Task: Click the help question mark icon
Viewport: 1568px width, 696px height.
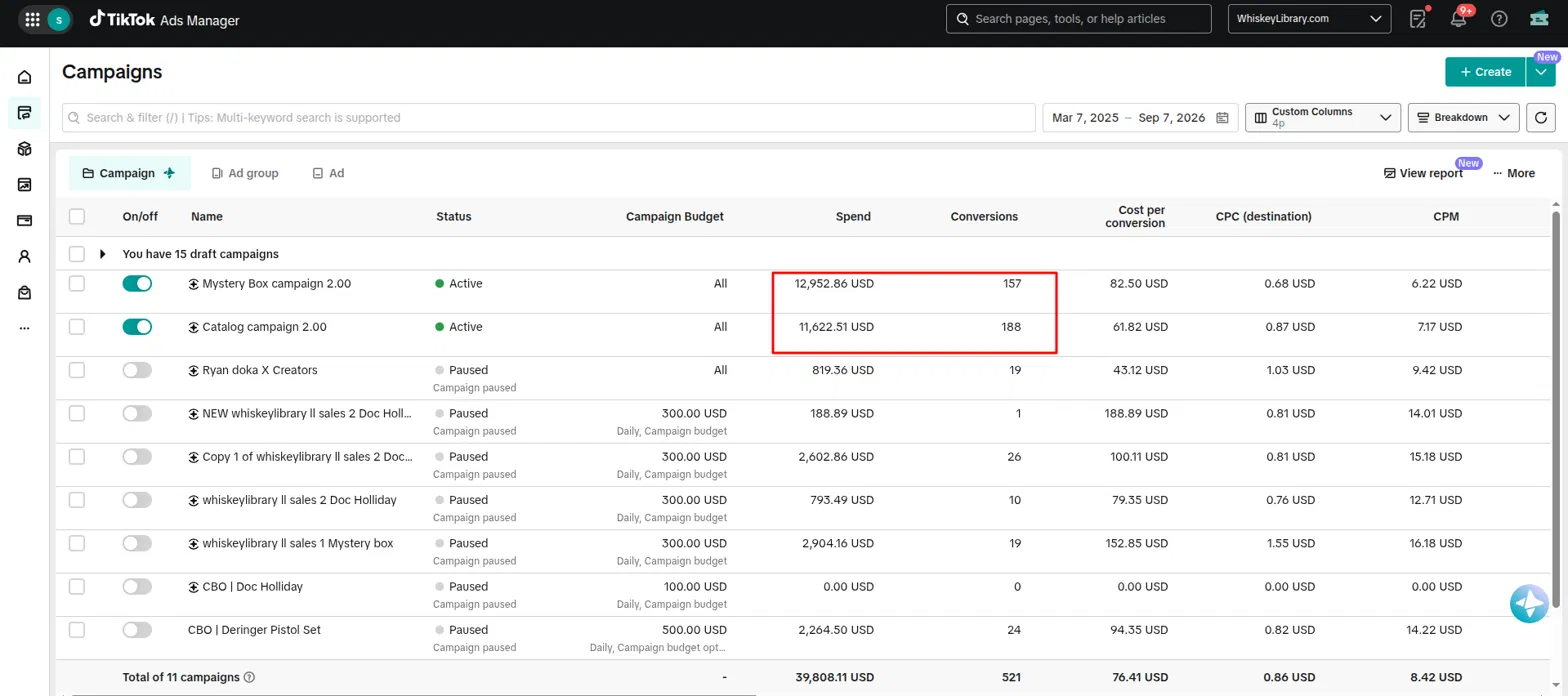Action: point(1499,19)
